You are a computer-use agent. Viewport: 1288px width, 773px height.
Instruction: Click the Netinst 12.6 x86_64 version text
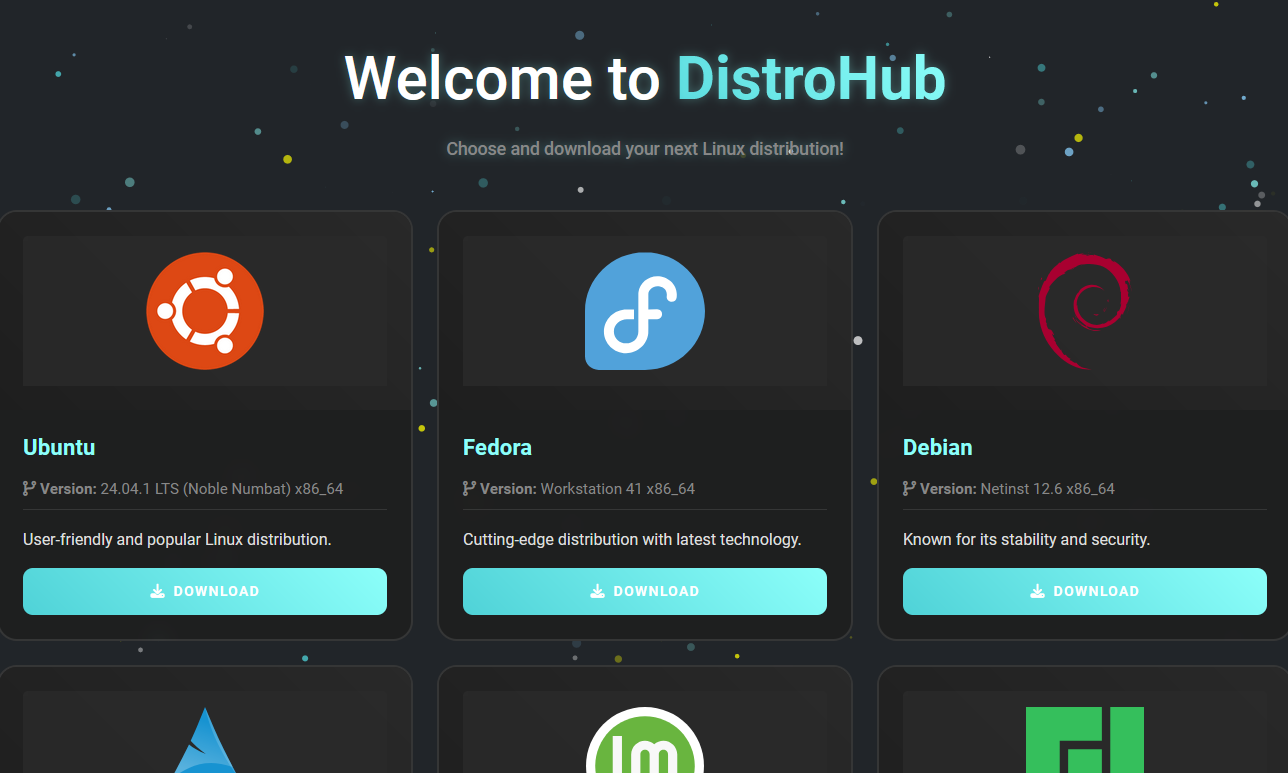point(1048,489)
